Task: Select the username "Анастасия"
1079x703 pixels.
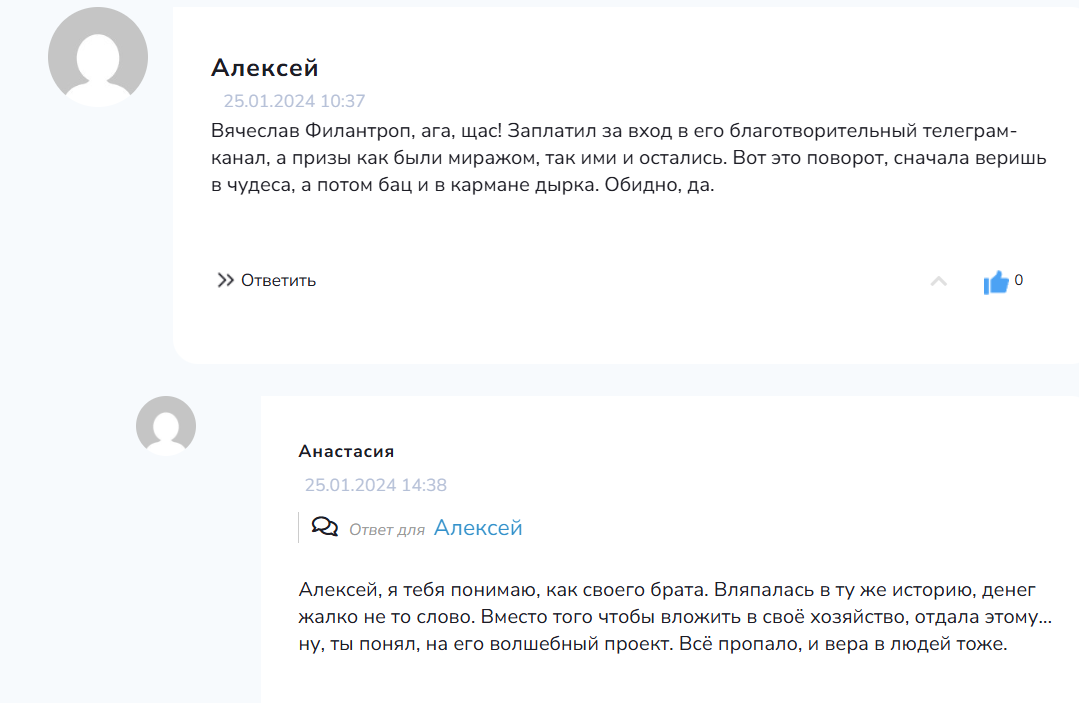Action: click(346, 451)
